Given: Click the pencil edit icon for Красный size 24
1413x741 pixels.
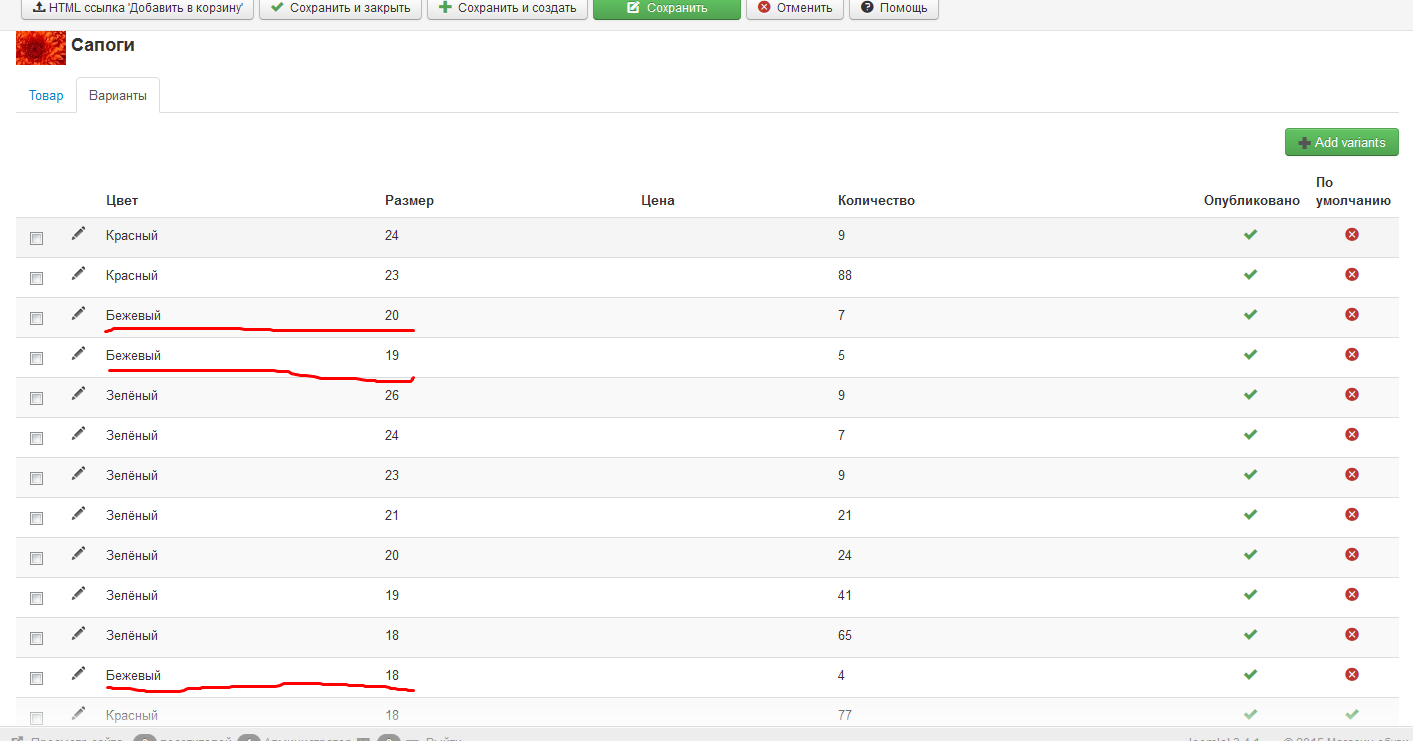Looking at the screenshot, I should [x=78, y=234].
